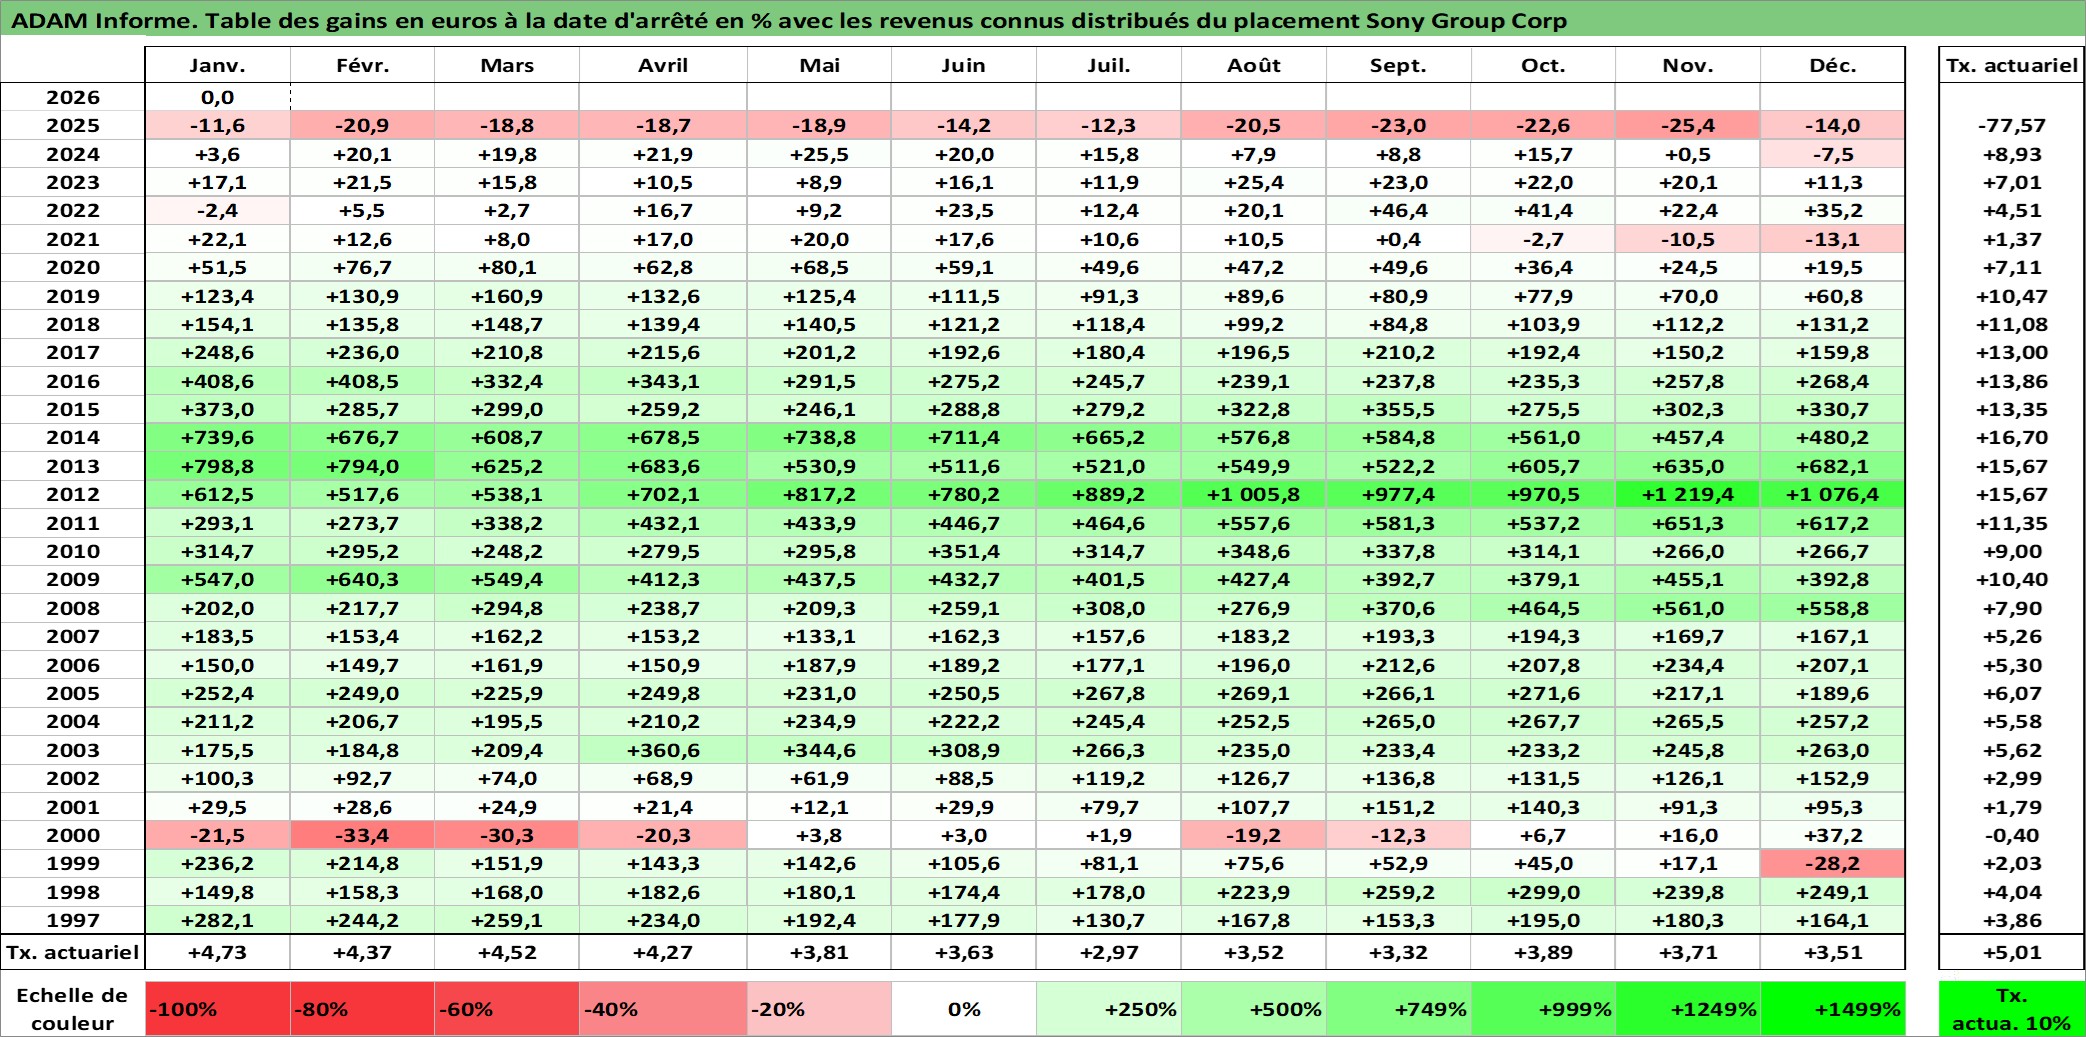Click the +798,8 cell for January 2013
This screenshot has width=2086, height=1037.
point(218,466)
